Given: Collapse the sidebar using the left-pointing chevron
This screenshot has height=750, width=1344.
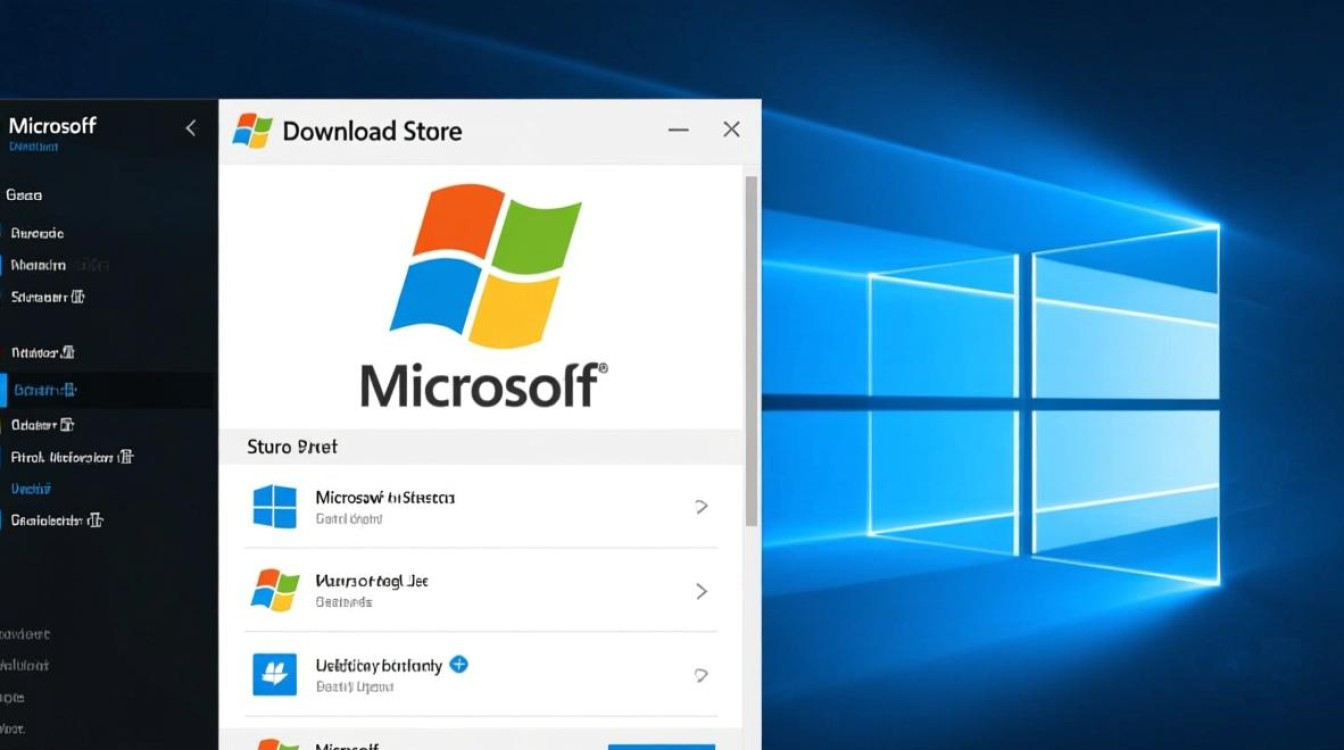Looking at the screenshot, I should [x=191, y=128].
